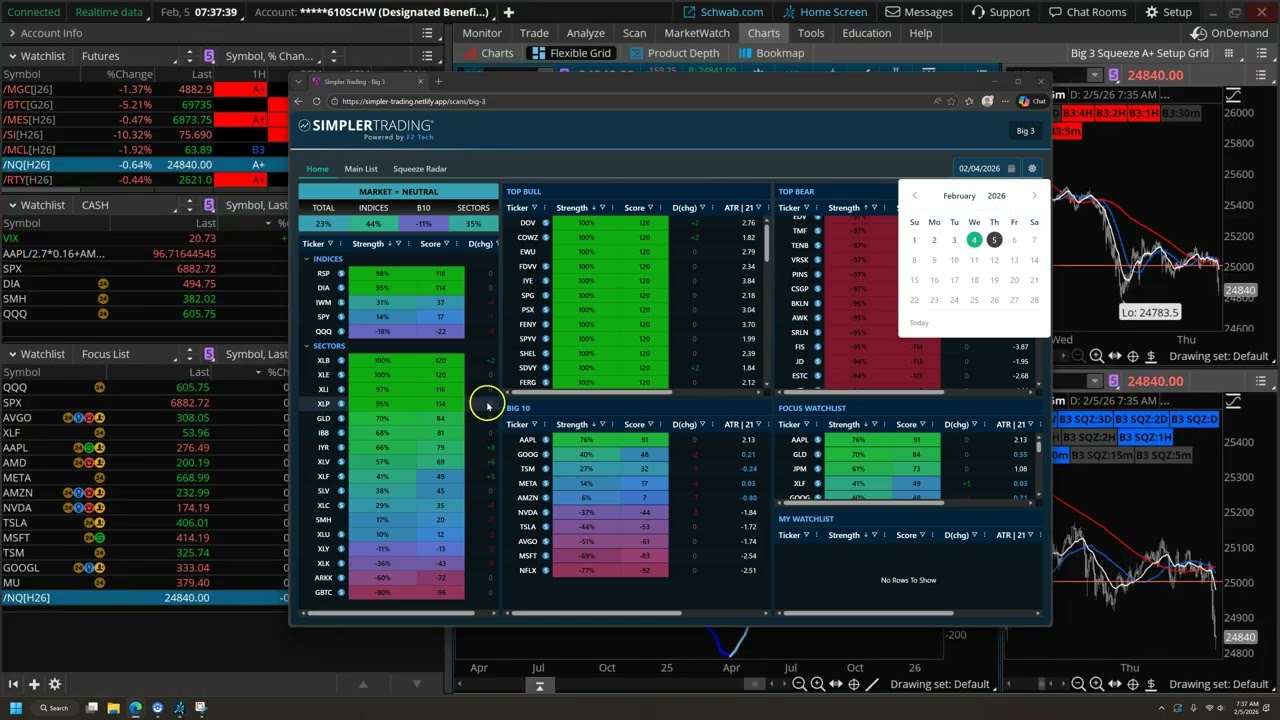Screen dimensions: 1280x720
Task: Click the grid layout icon beside Big 3 Squeeze
Action: pyautogui.click(x=1227, y=53)
